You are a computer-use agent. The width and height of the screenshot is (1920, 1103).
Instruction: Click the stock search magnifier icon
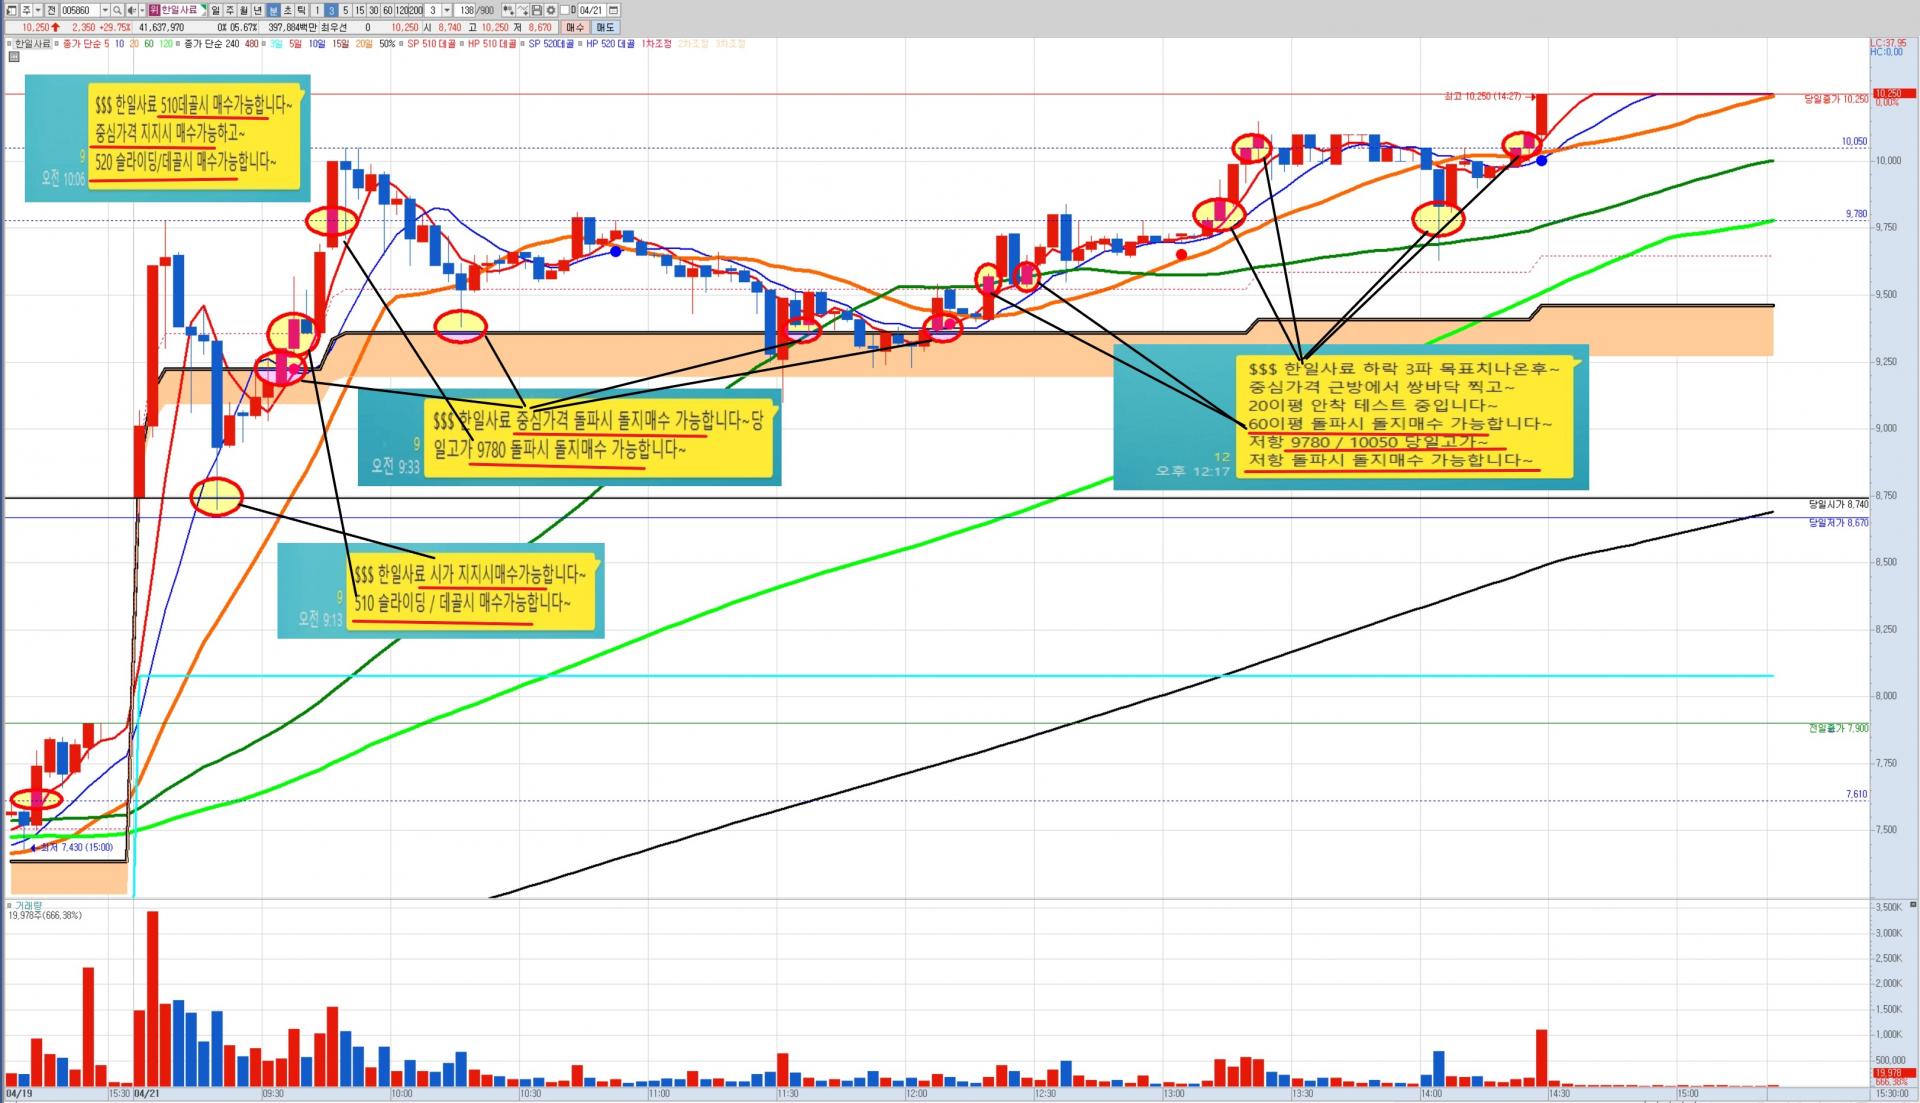pos(117,10)
